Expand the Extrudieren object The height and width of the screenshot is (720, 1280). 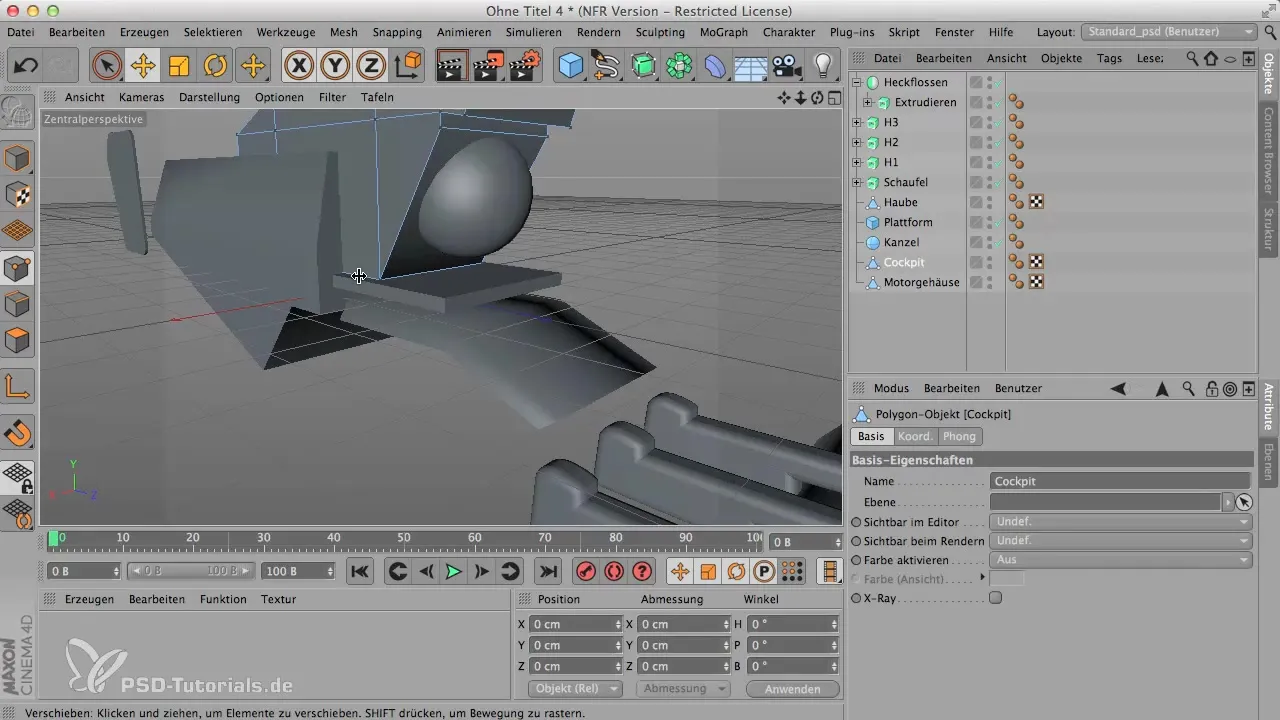point(867,102)
